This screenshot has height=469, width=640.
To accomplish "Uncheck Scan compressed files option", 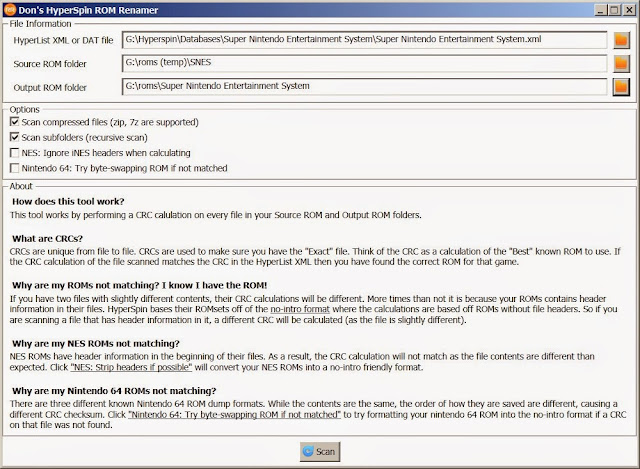I will (15, 122).
